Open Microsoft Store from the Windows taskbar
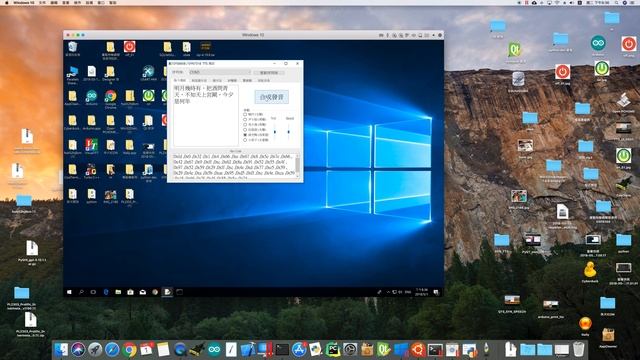This screenshot has height=360, width=640. click(x=130, y=292)
